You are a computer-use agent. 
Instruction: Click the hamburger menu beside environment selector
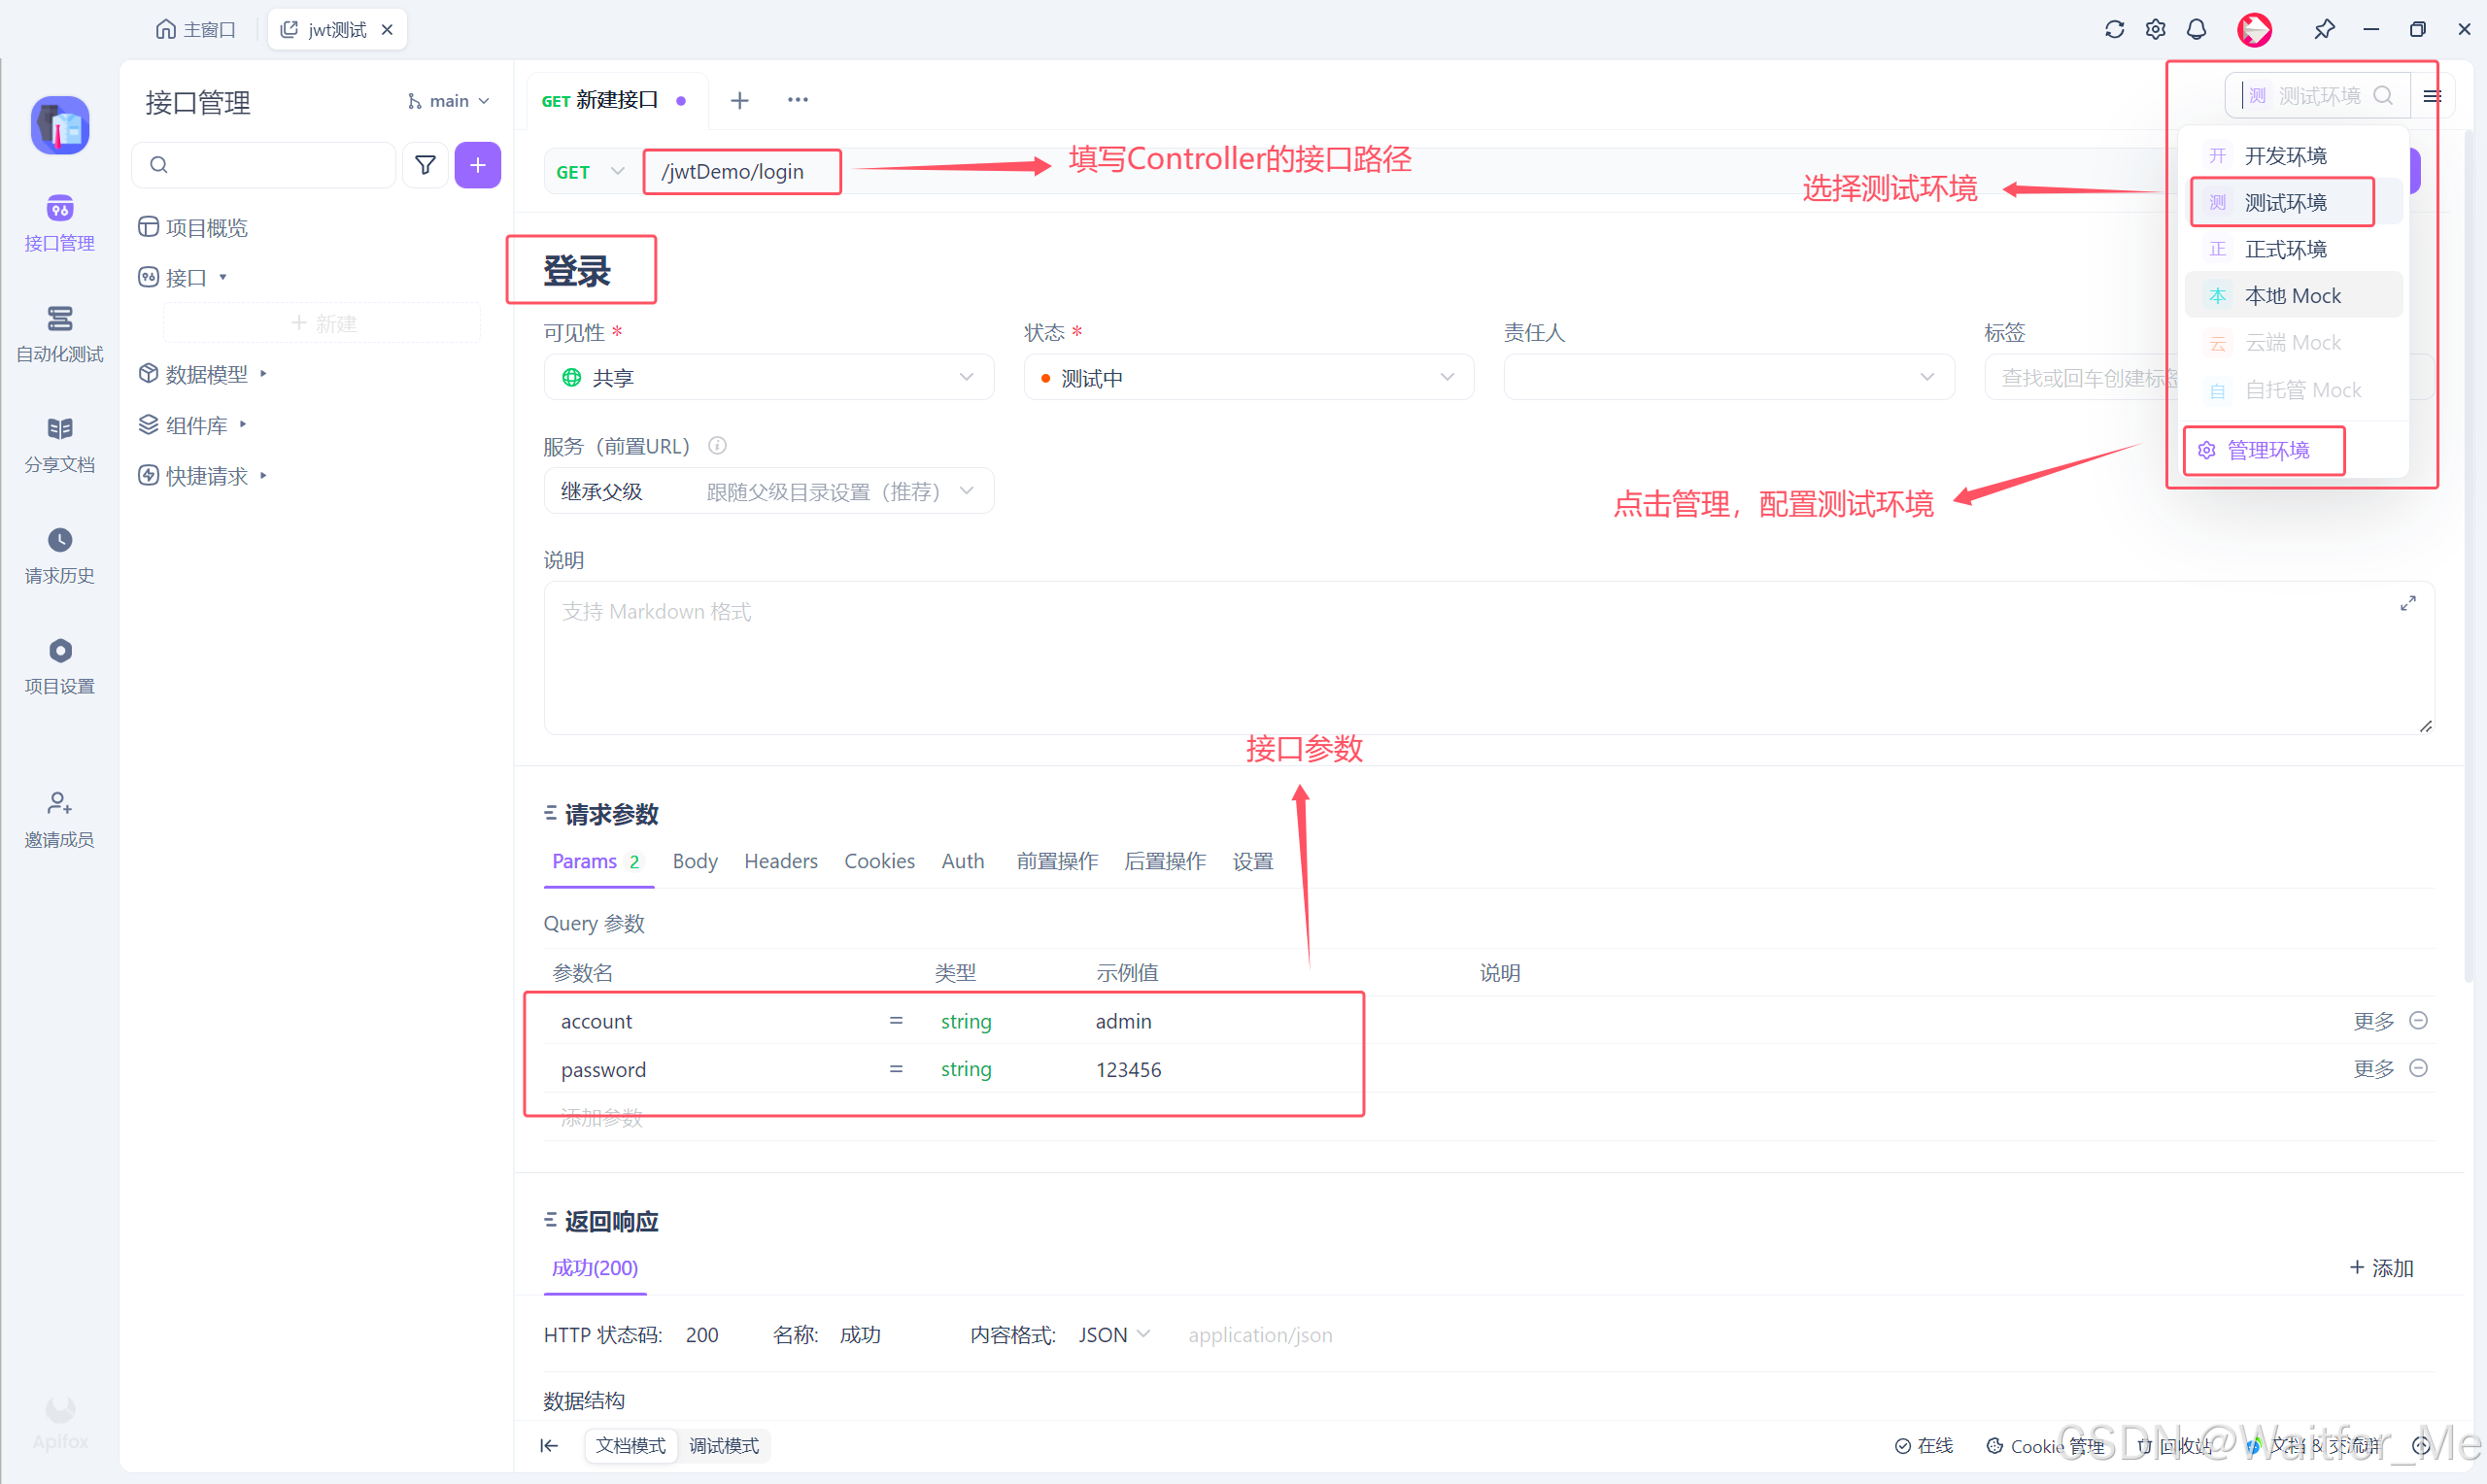pos(2432,96)
